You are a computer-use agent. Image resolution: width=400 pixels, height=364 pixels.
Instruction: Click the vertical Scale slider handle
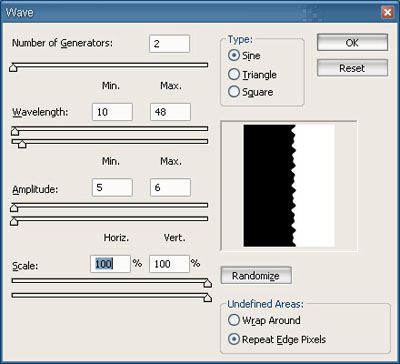[207, 298]
